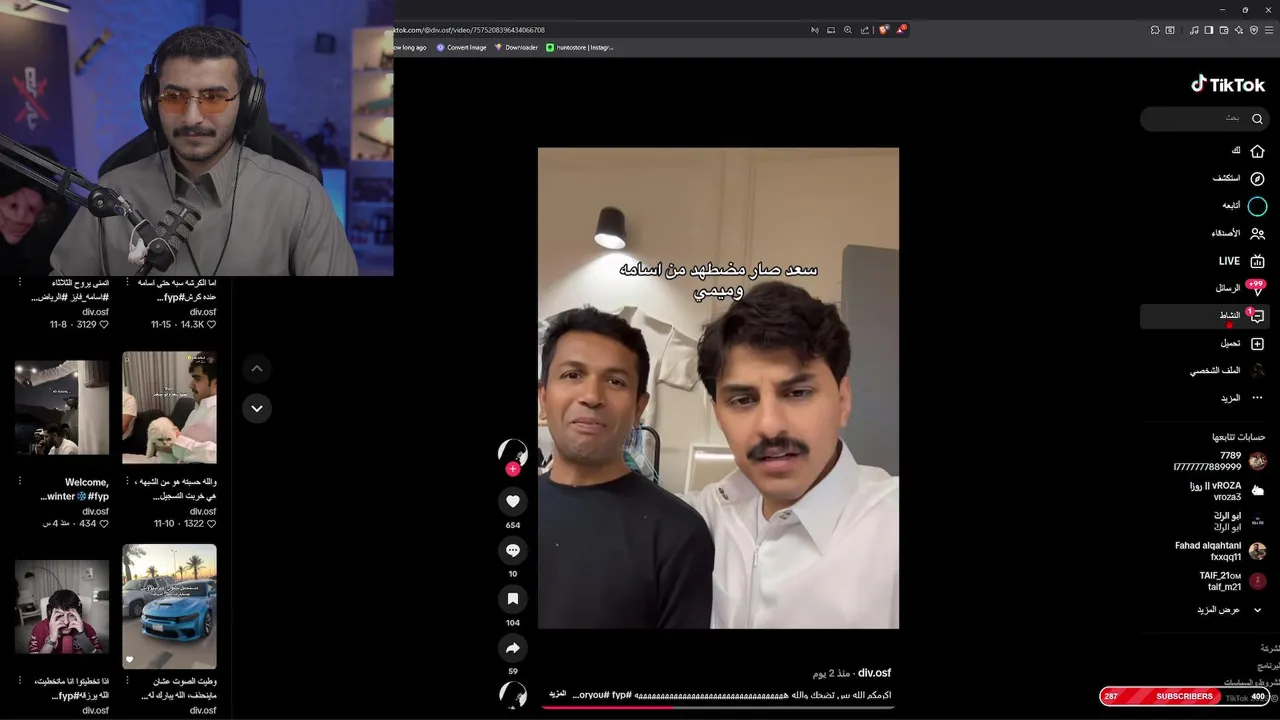Expand the caption with 'المزيد' link

click(x=558, y=694)
